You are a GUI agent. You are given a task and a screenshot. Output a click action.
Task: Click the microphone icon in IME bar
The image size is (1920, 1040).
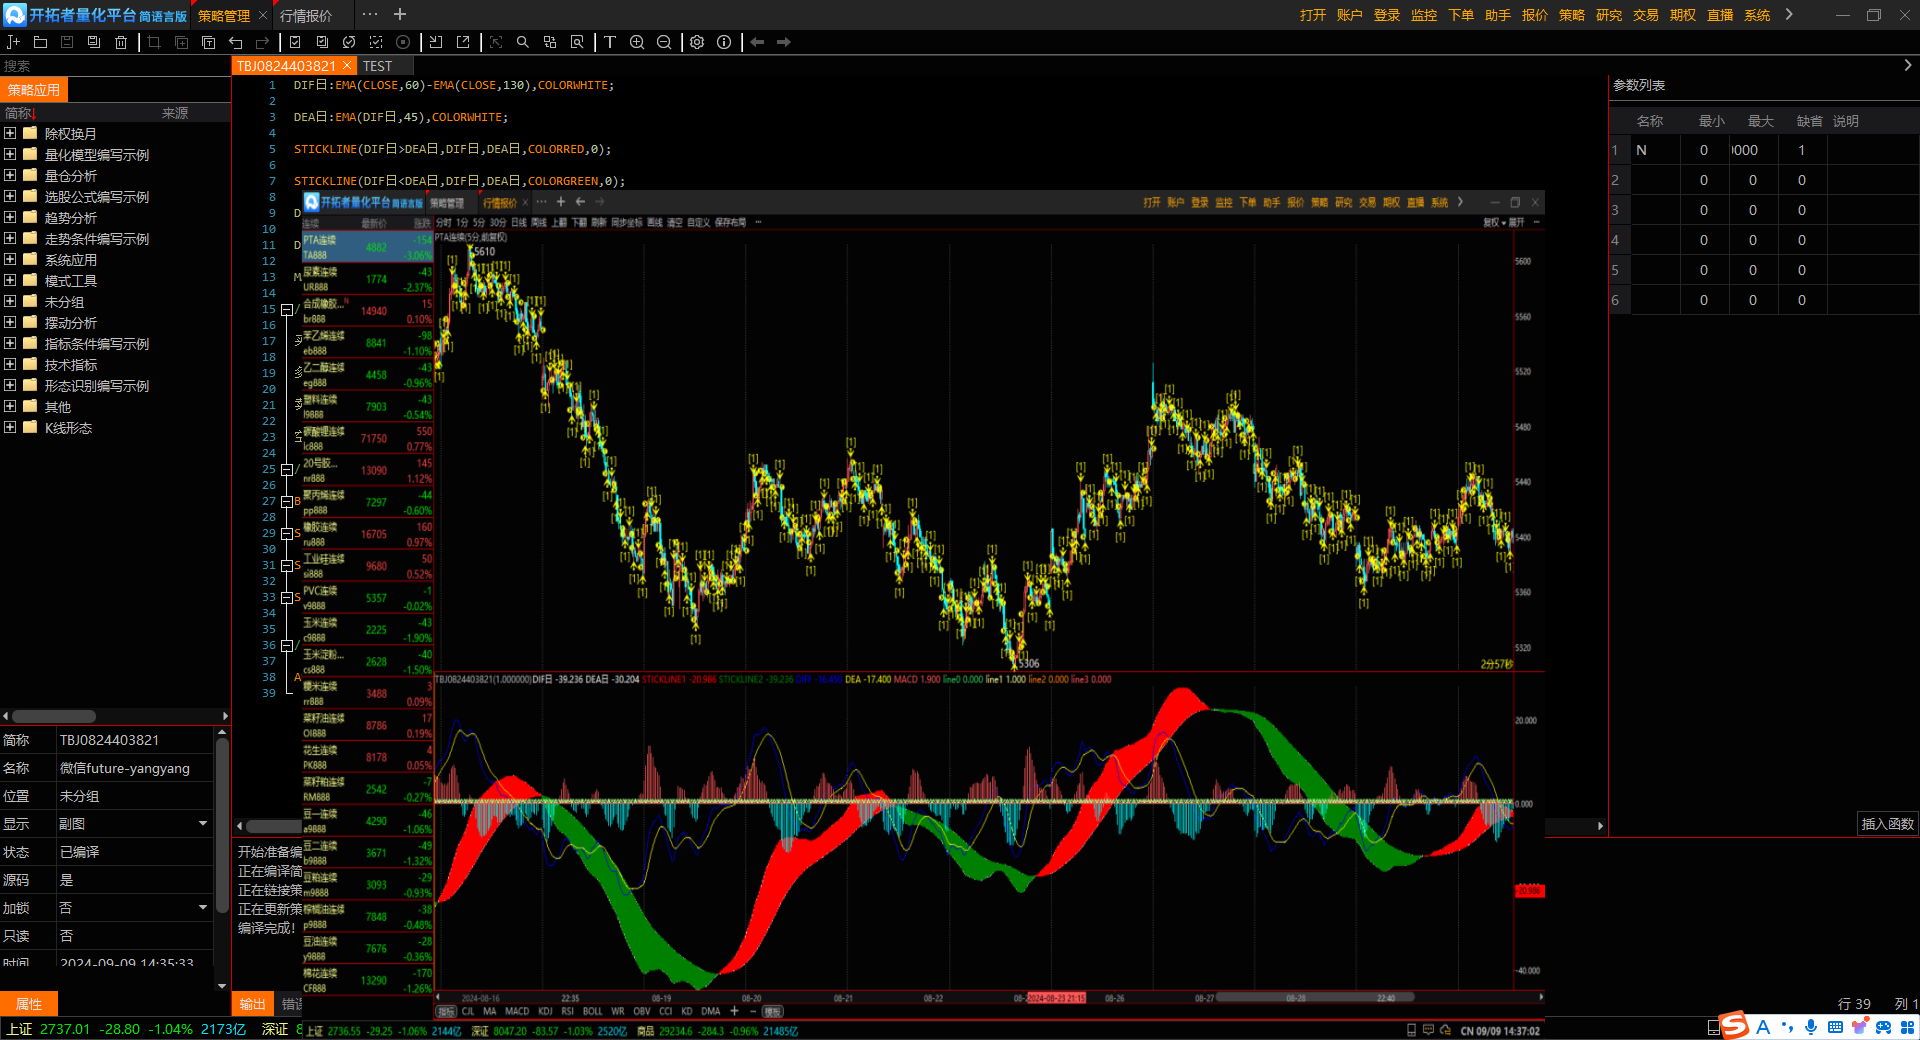point(1811,1027)
